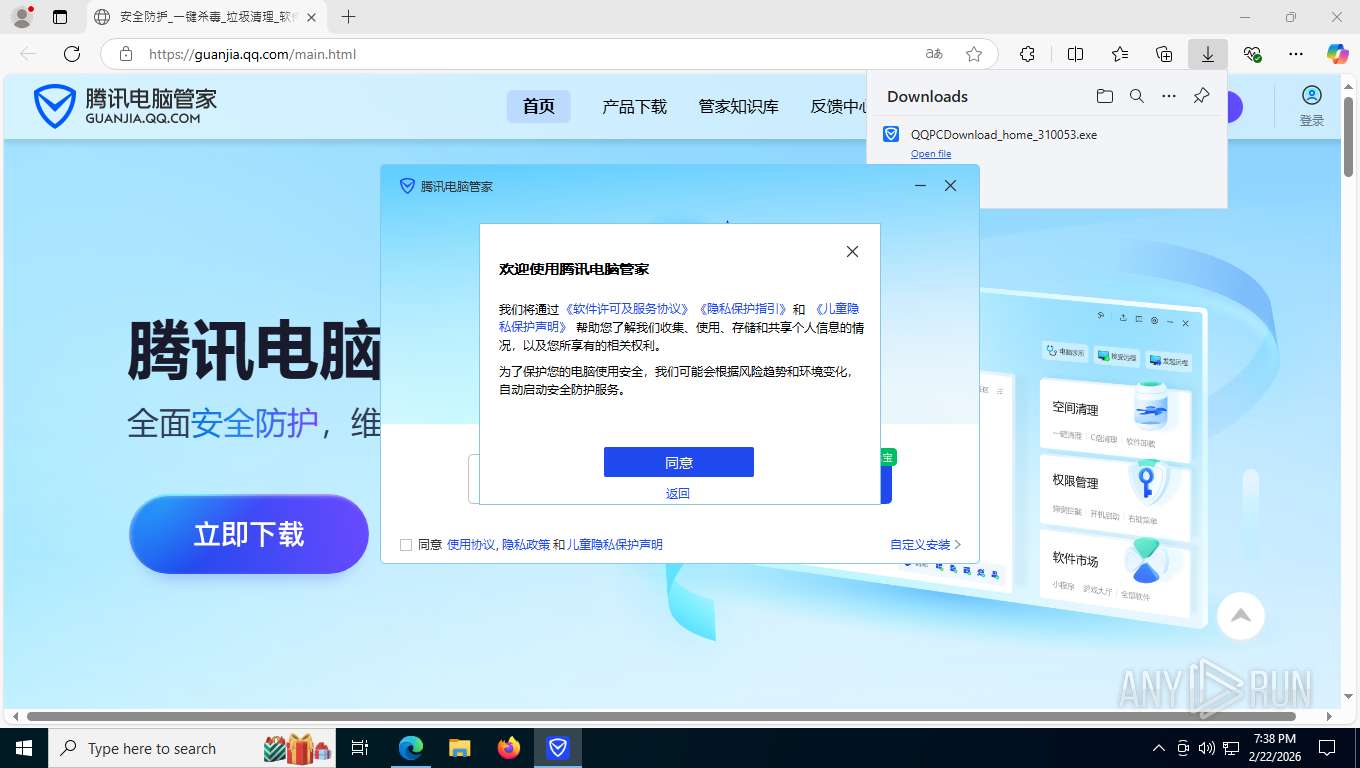1360x768 pixels.
Task: Open the 软件许可及服务协议 link
Action: [x=628, y=309]
